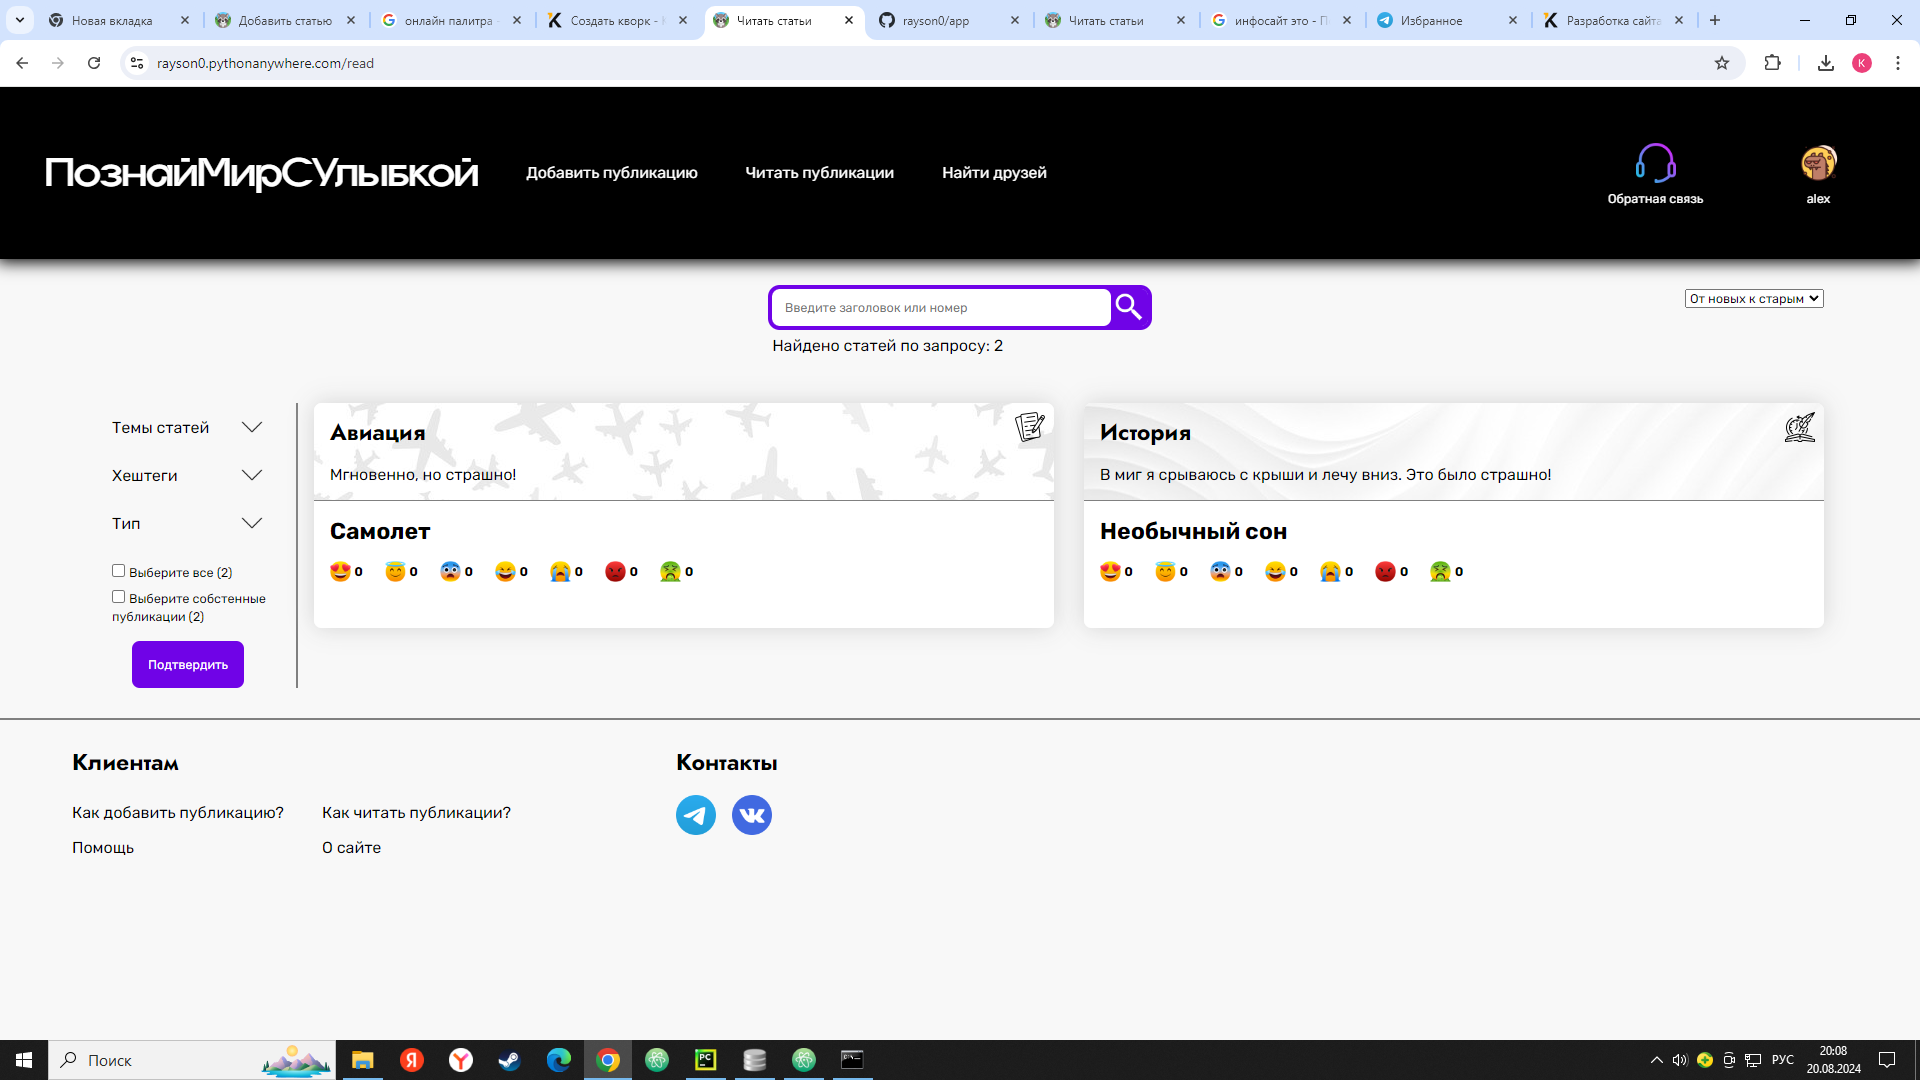The image size is (1920, 1080).
Task: Switch to the Добавить статью tab
Action: [x=285, y=20]
